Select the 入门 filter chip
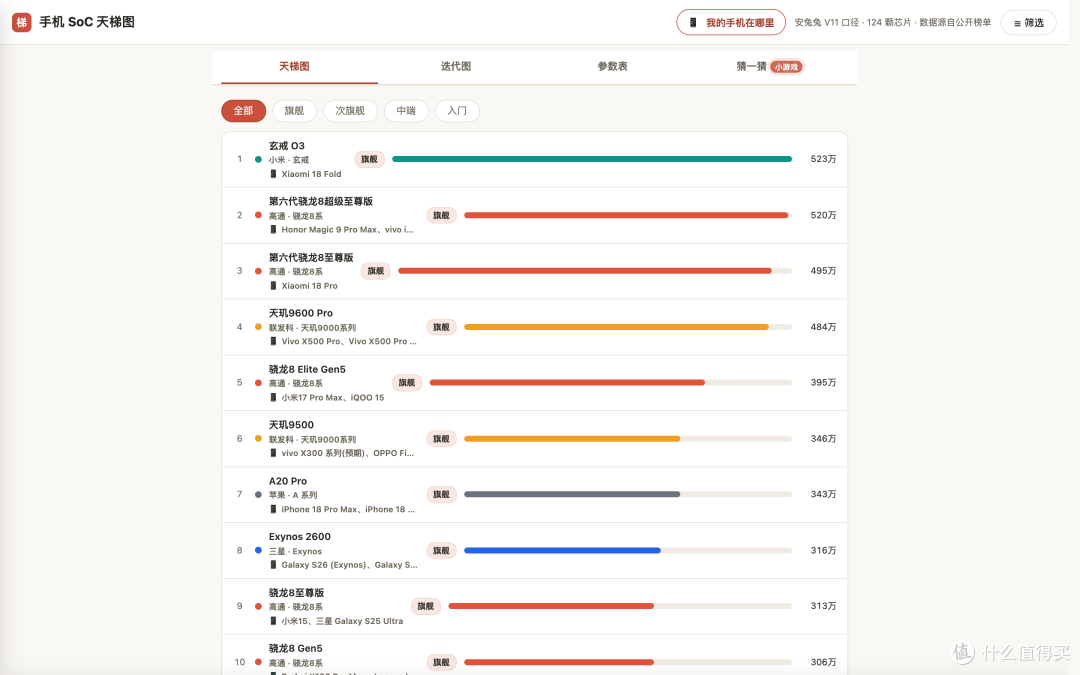Screen dimensions: 1080x675 click(457, 111)
